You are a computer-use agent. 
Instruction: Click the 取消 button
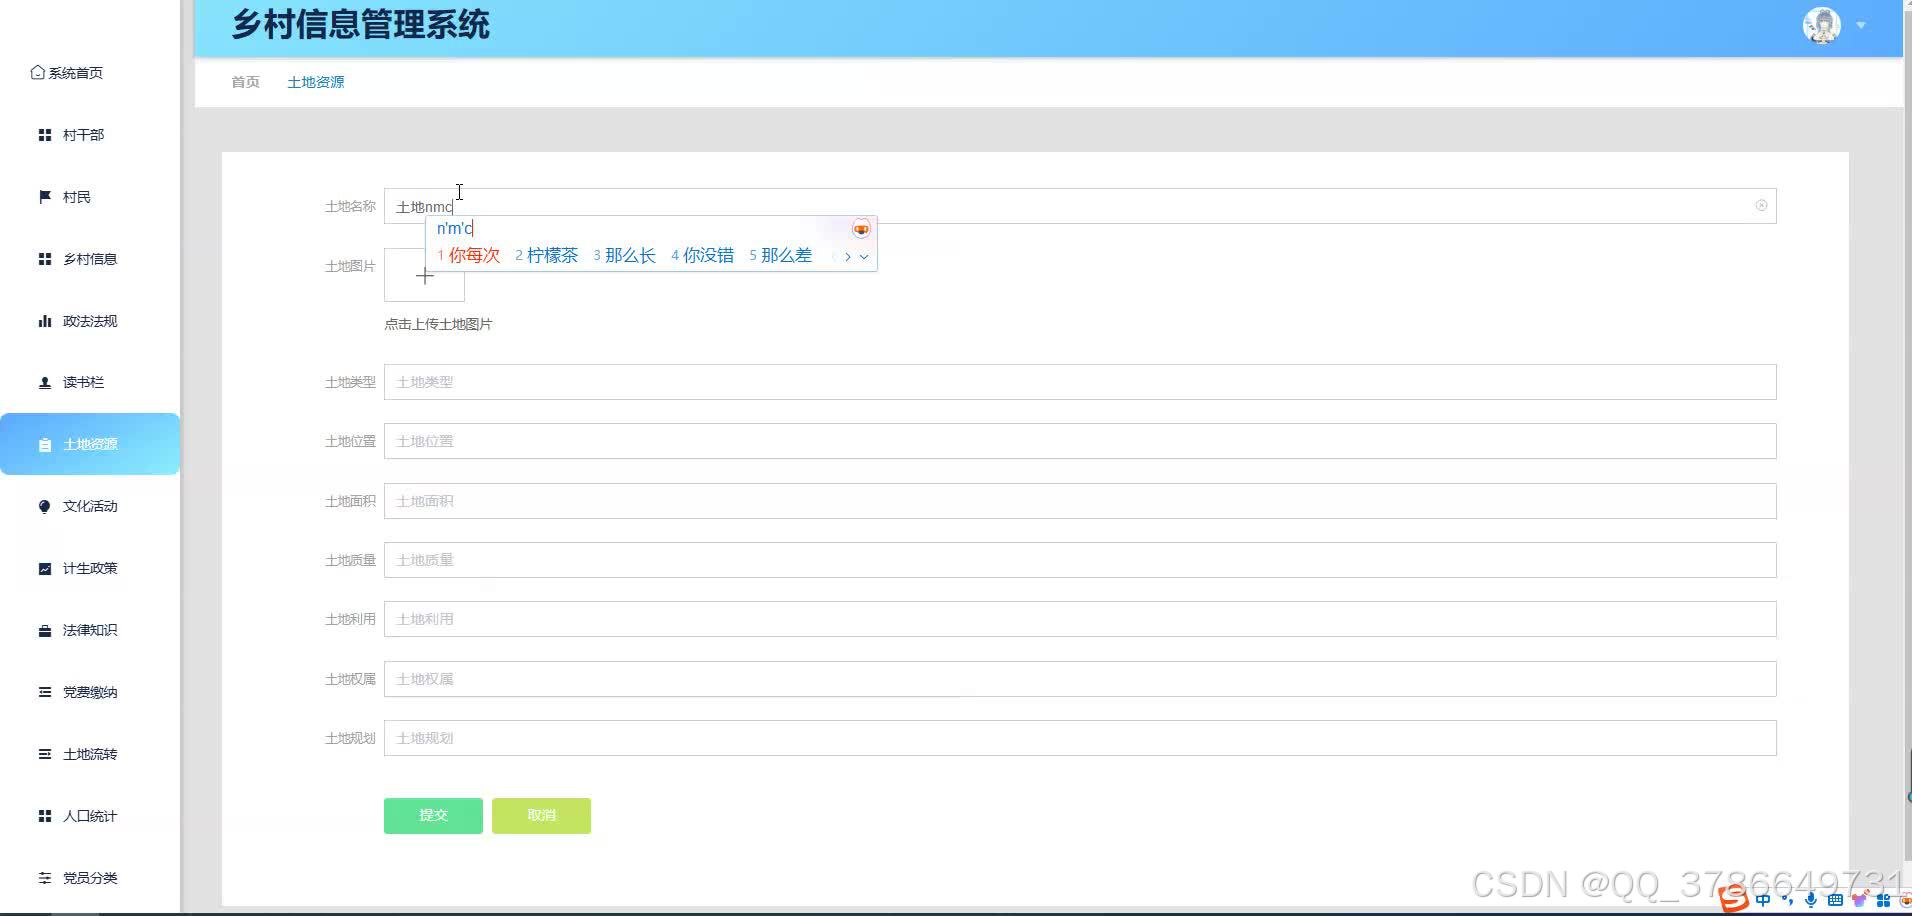(x=541, y=816)
